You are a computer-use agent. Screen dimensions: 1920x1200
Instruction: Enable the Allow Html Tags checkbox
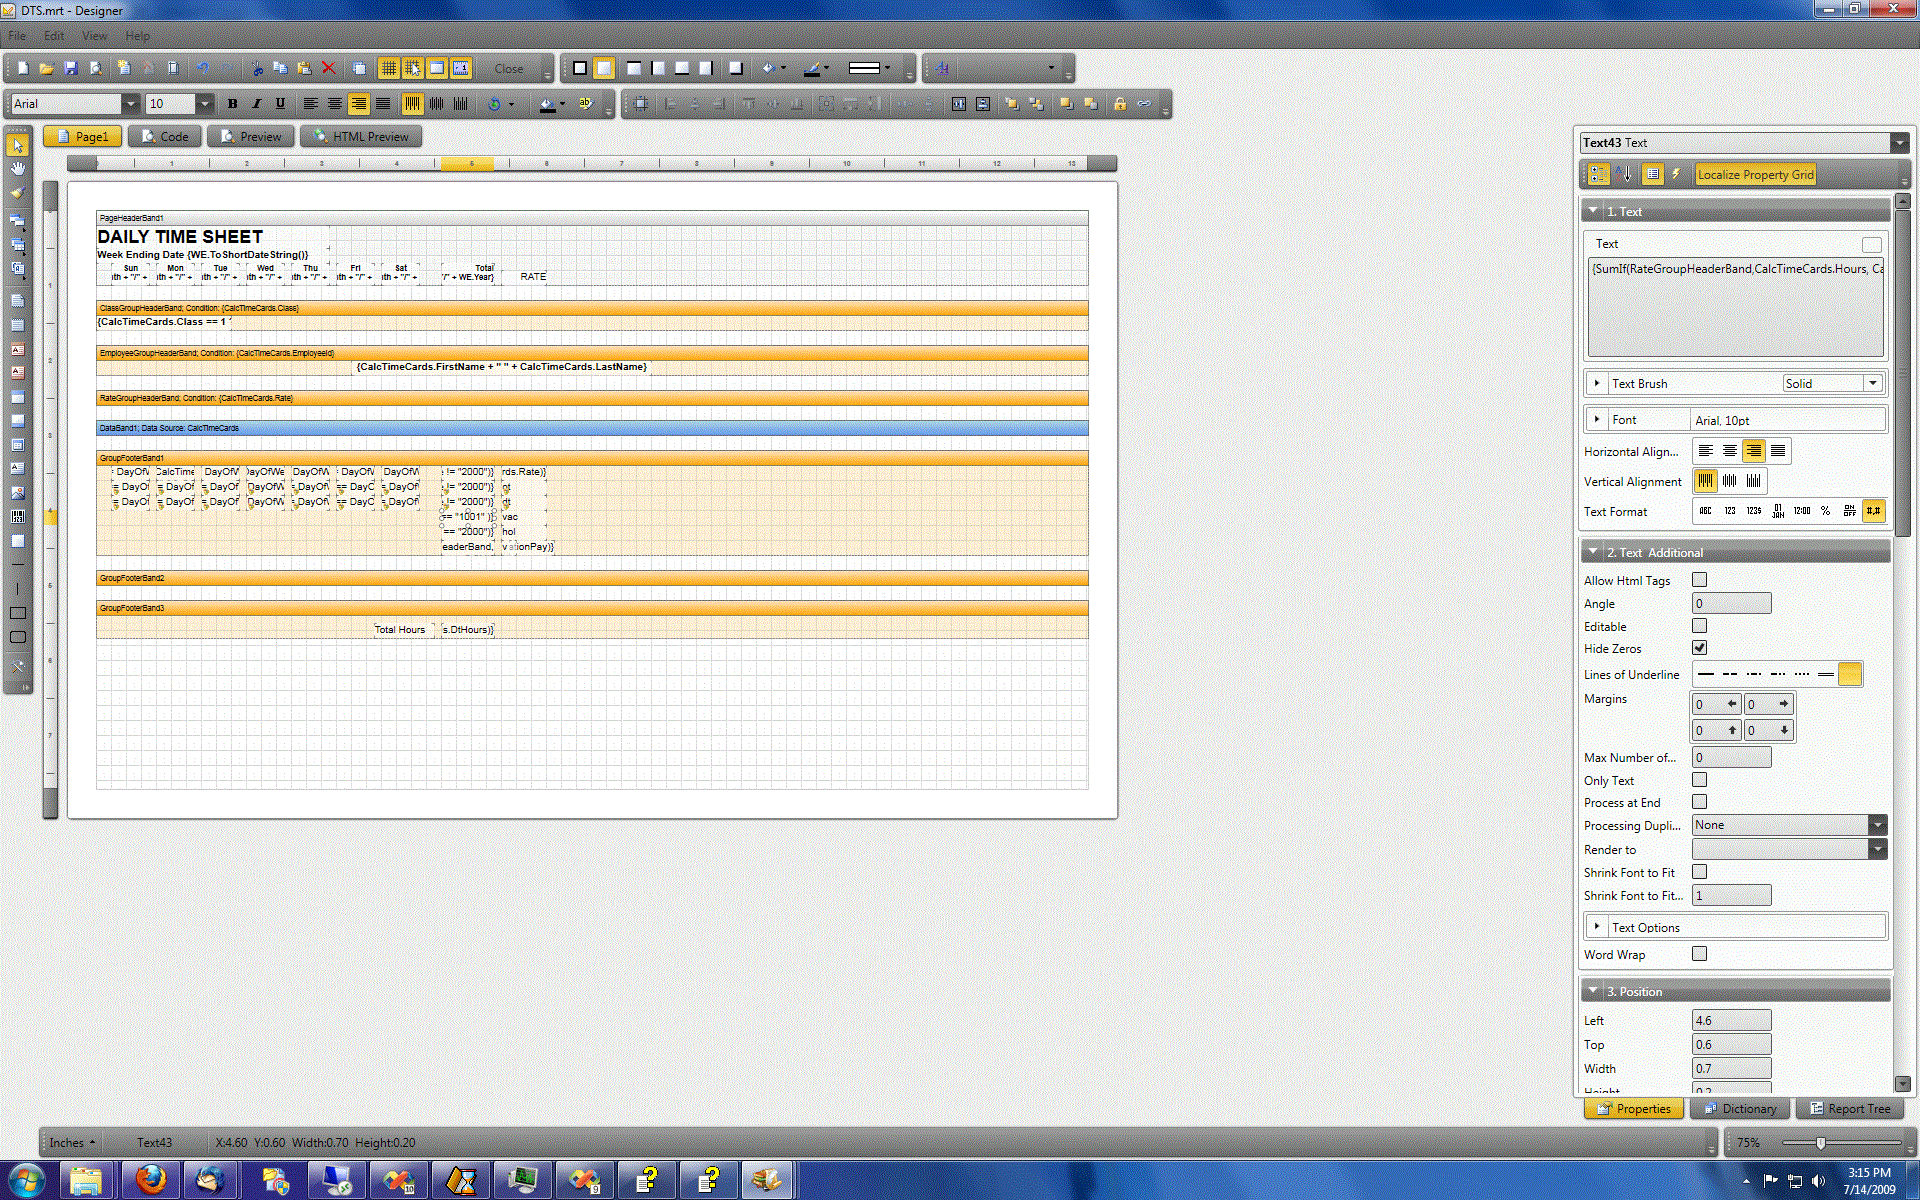coord(1699,579)
